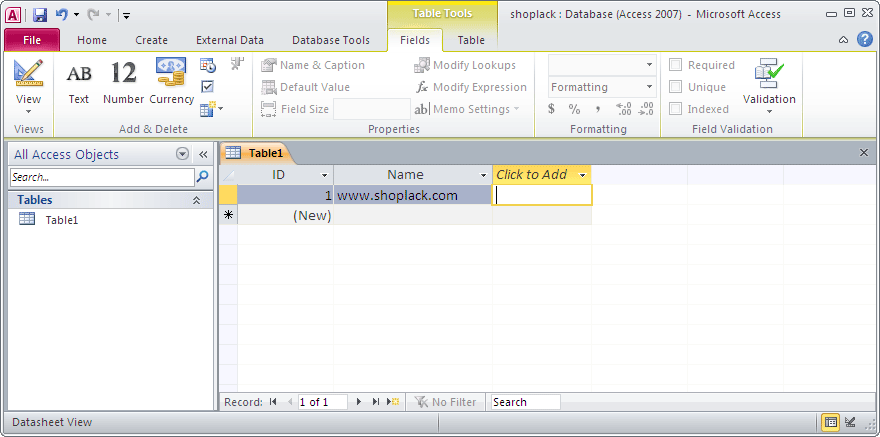The image size is (880, 437).
Task: Open the Validation dropdown button
Action: 769,86
